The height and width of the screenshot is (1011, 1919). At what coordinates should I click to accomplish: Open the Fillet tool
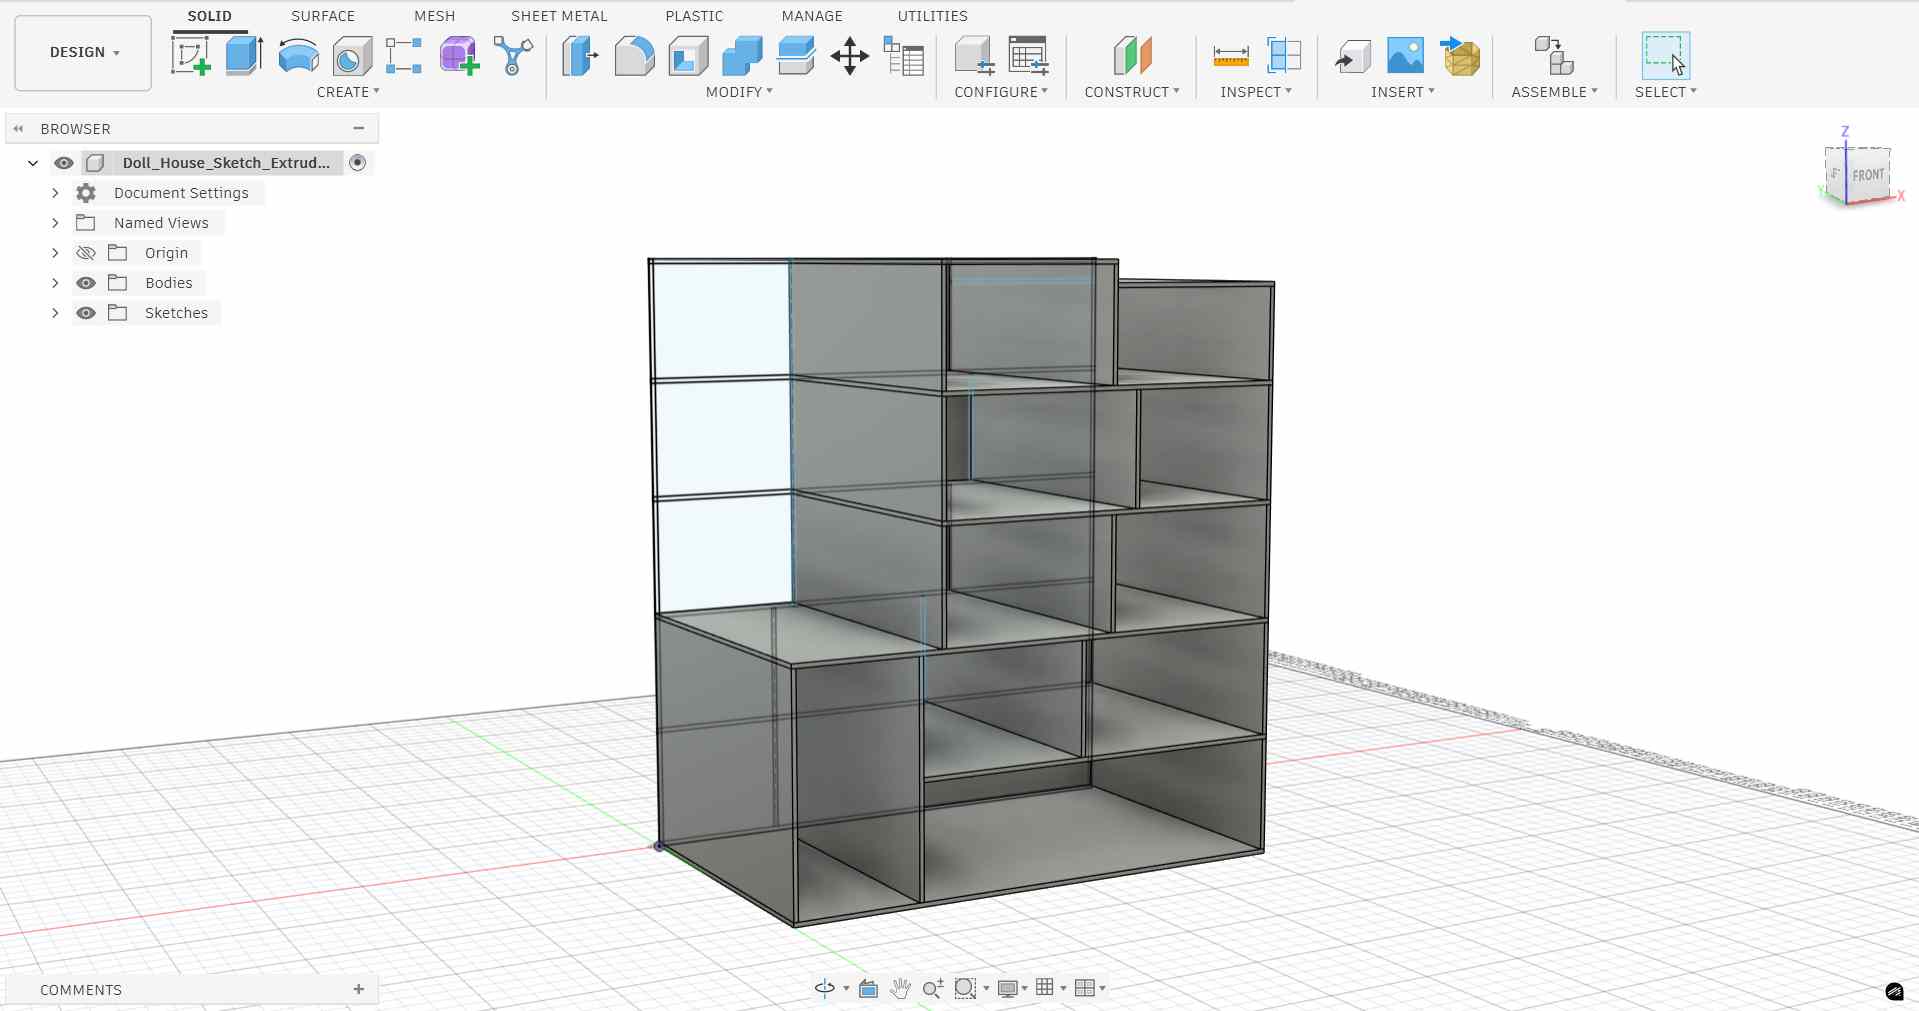click(634, 57)
